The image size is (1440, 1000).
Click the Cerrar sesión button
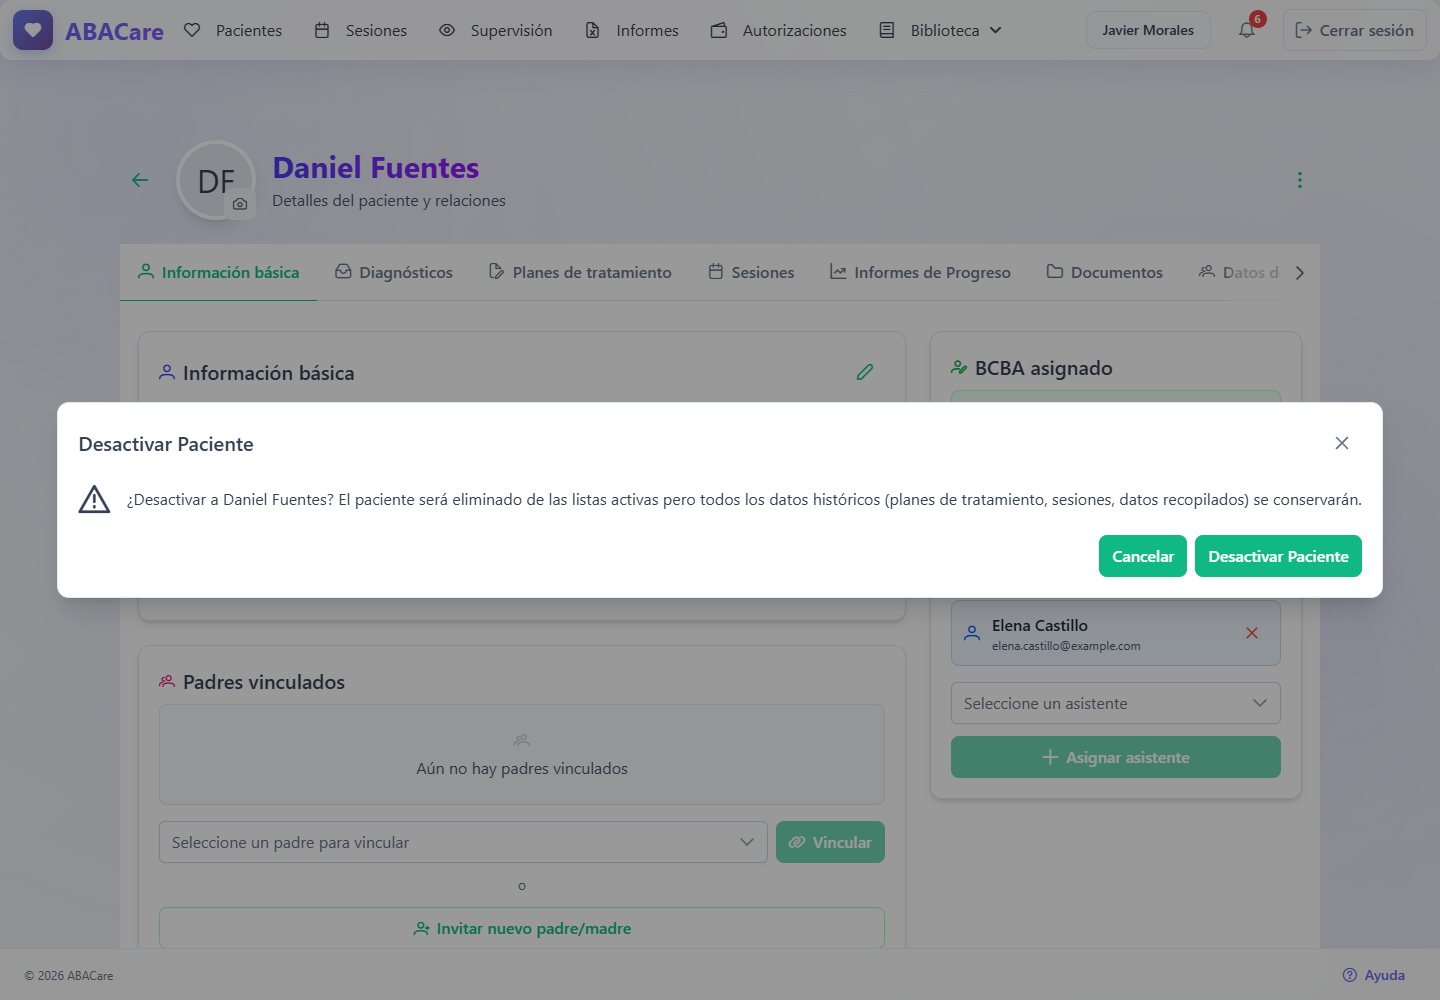(x=1355, y=30)
